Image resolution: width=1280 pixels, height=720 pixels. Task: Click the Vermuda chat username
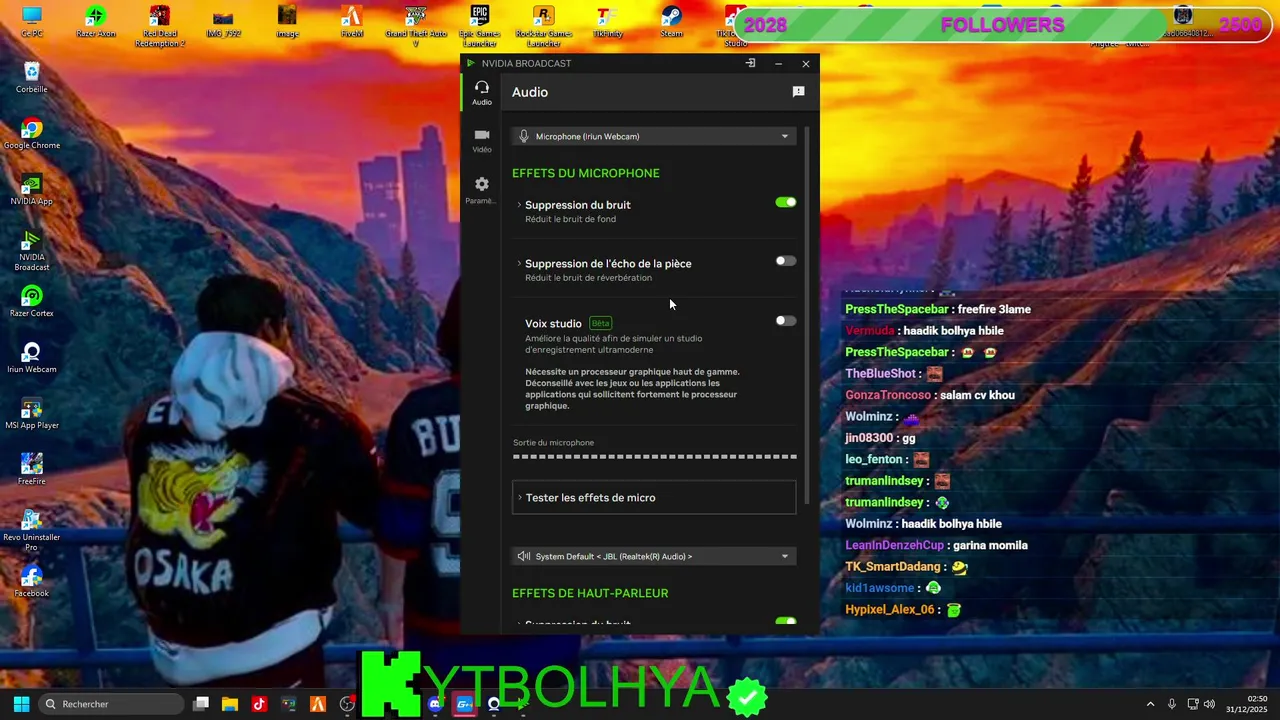[x=869, y=331]
